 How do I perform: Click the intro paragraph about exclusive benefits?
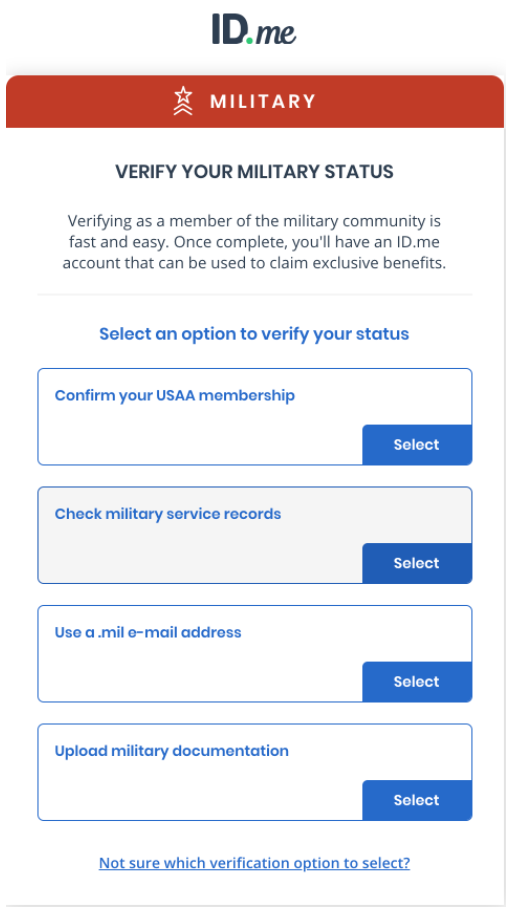pos(255,242)
